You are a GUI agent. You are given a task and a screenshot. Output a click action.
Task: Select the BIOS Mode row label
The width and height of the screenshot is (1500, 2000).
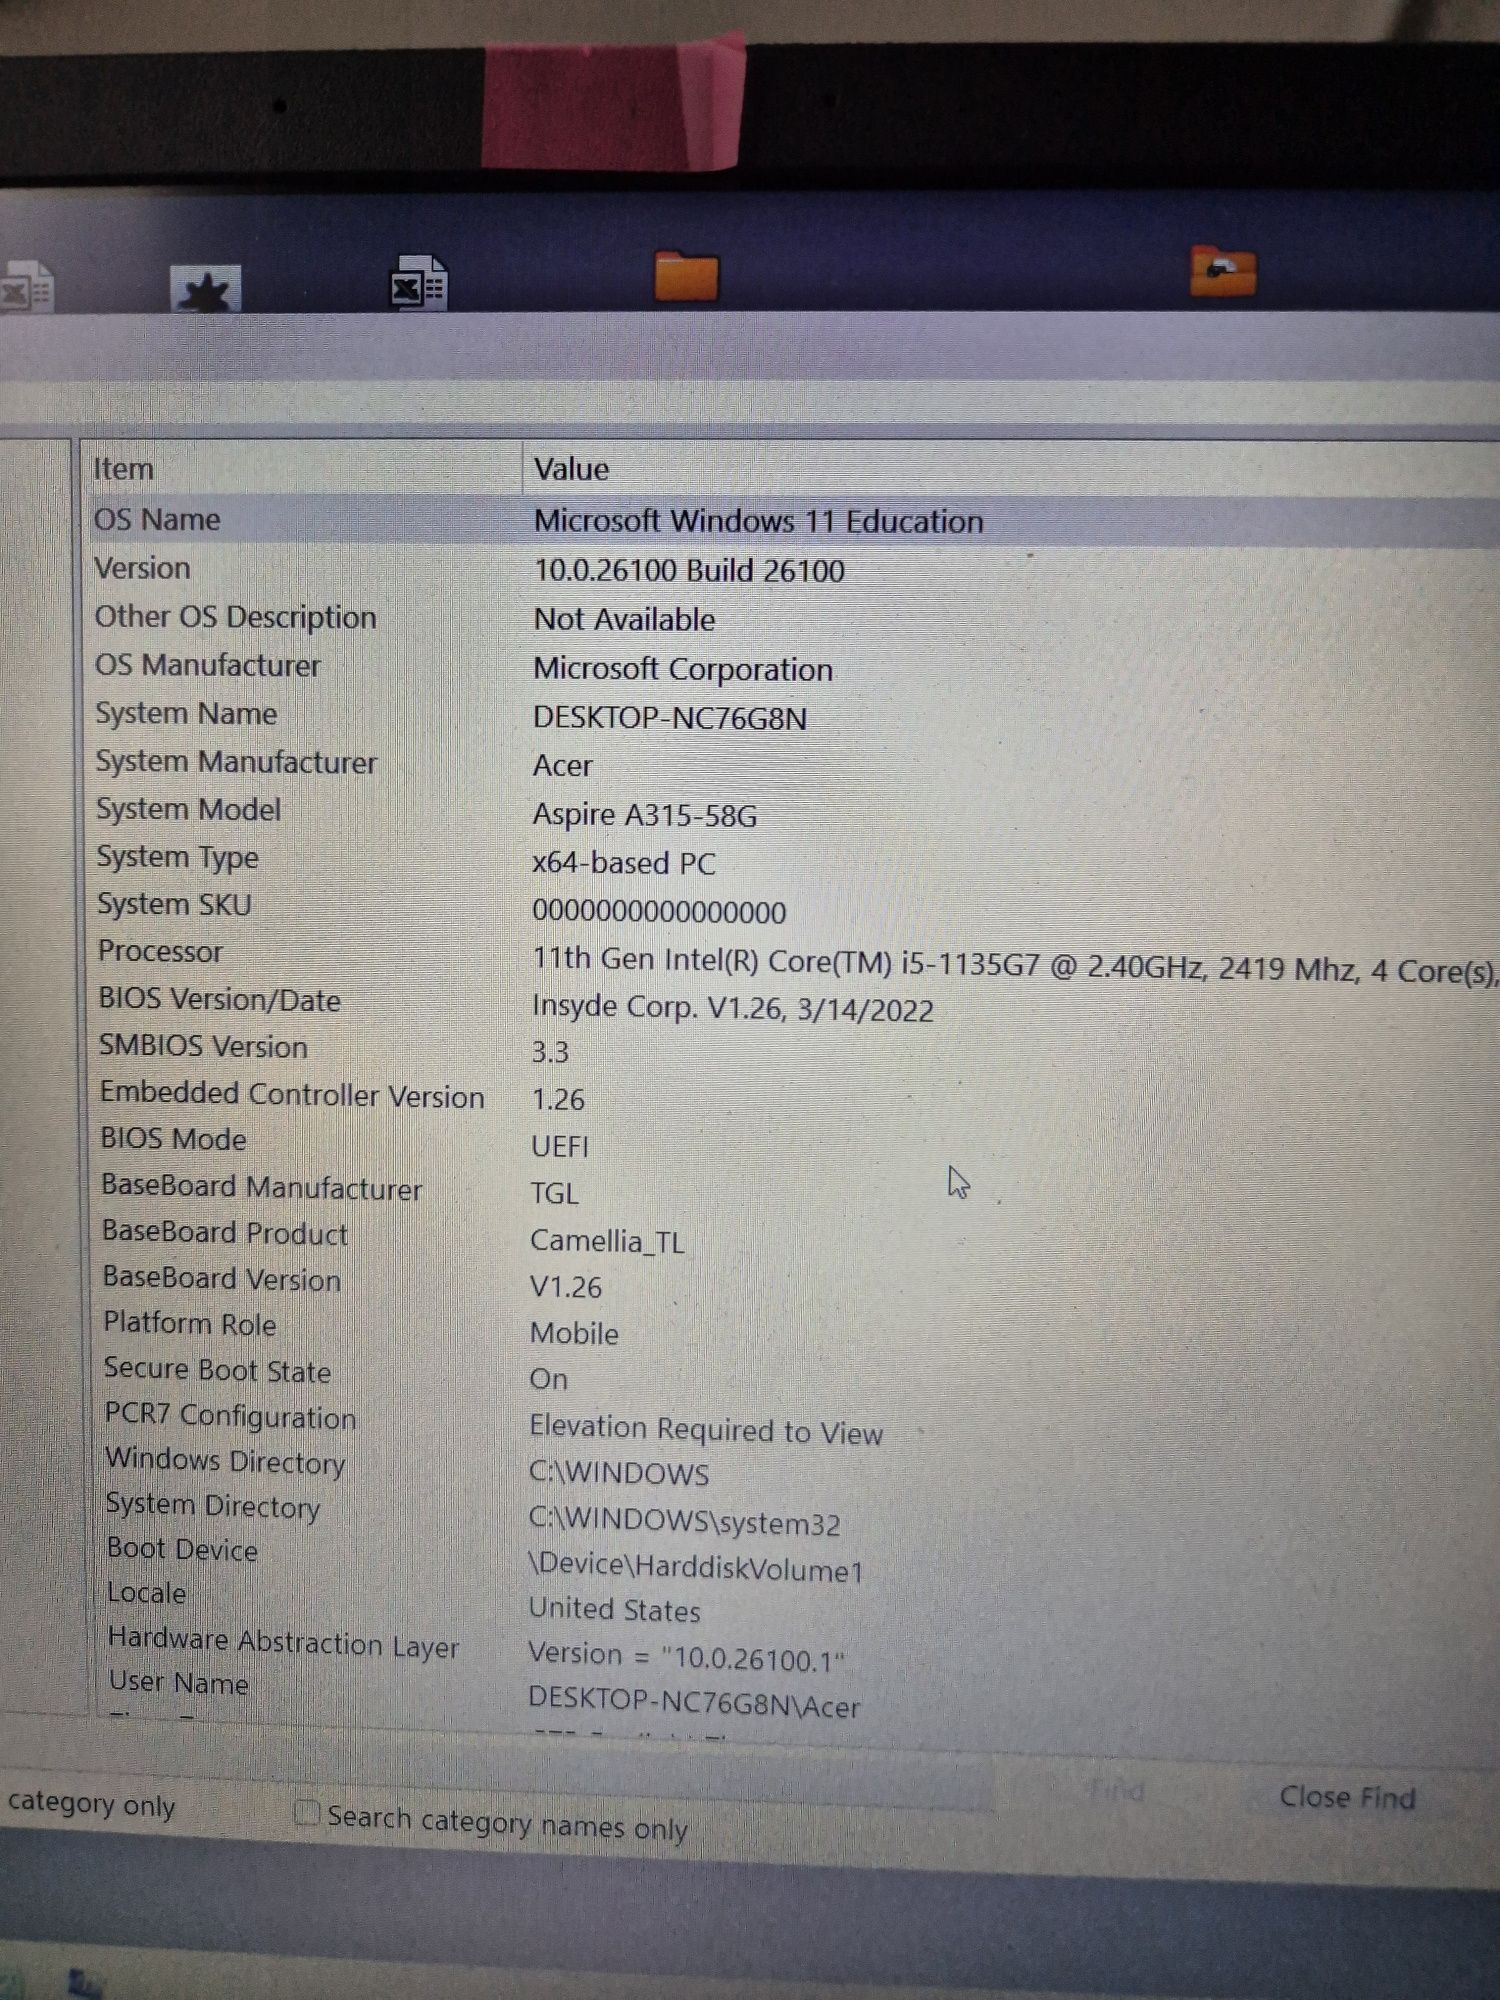174,1139
